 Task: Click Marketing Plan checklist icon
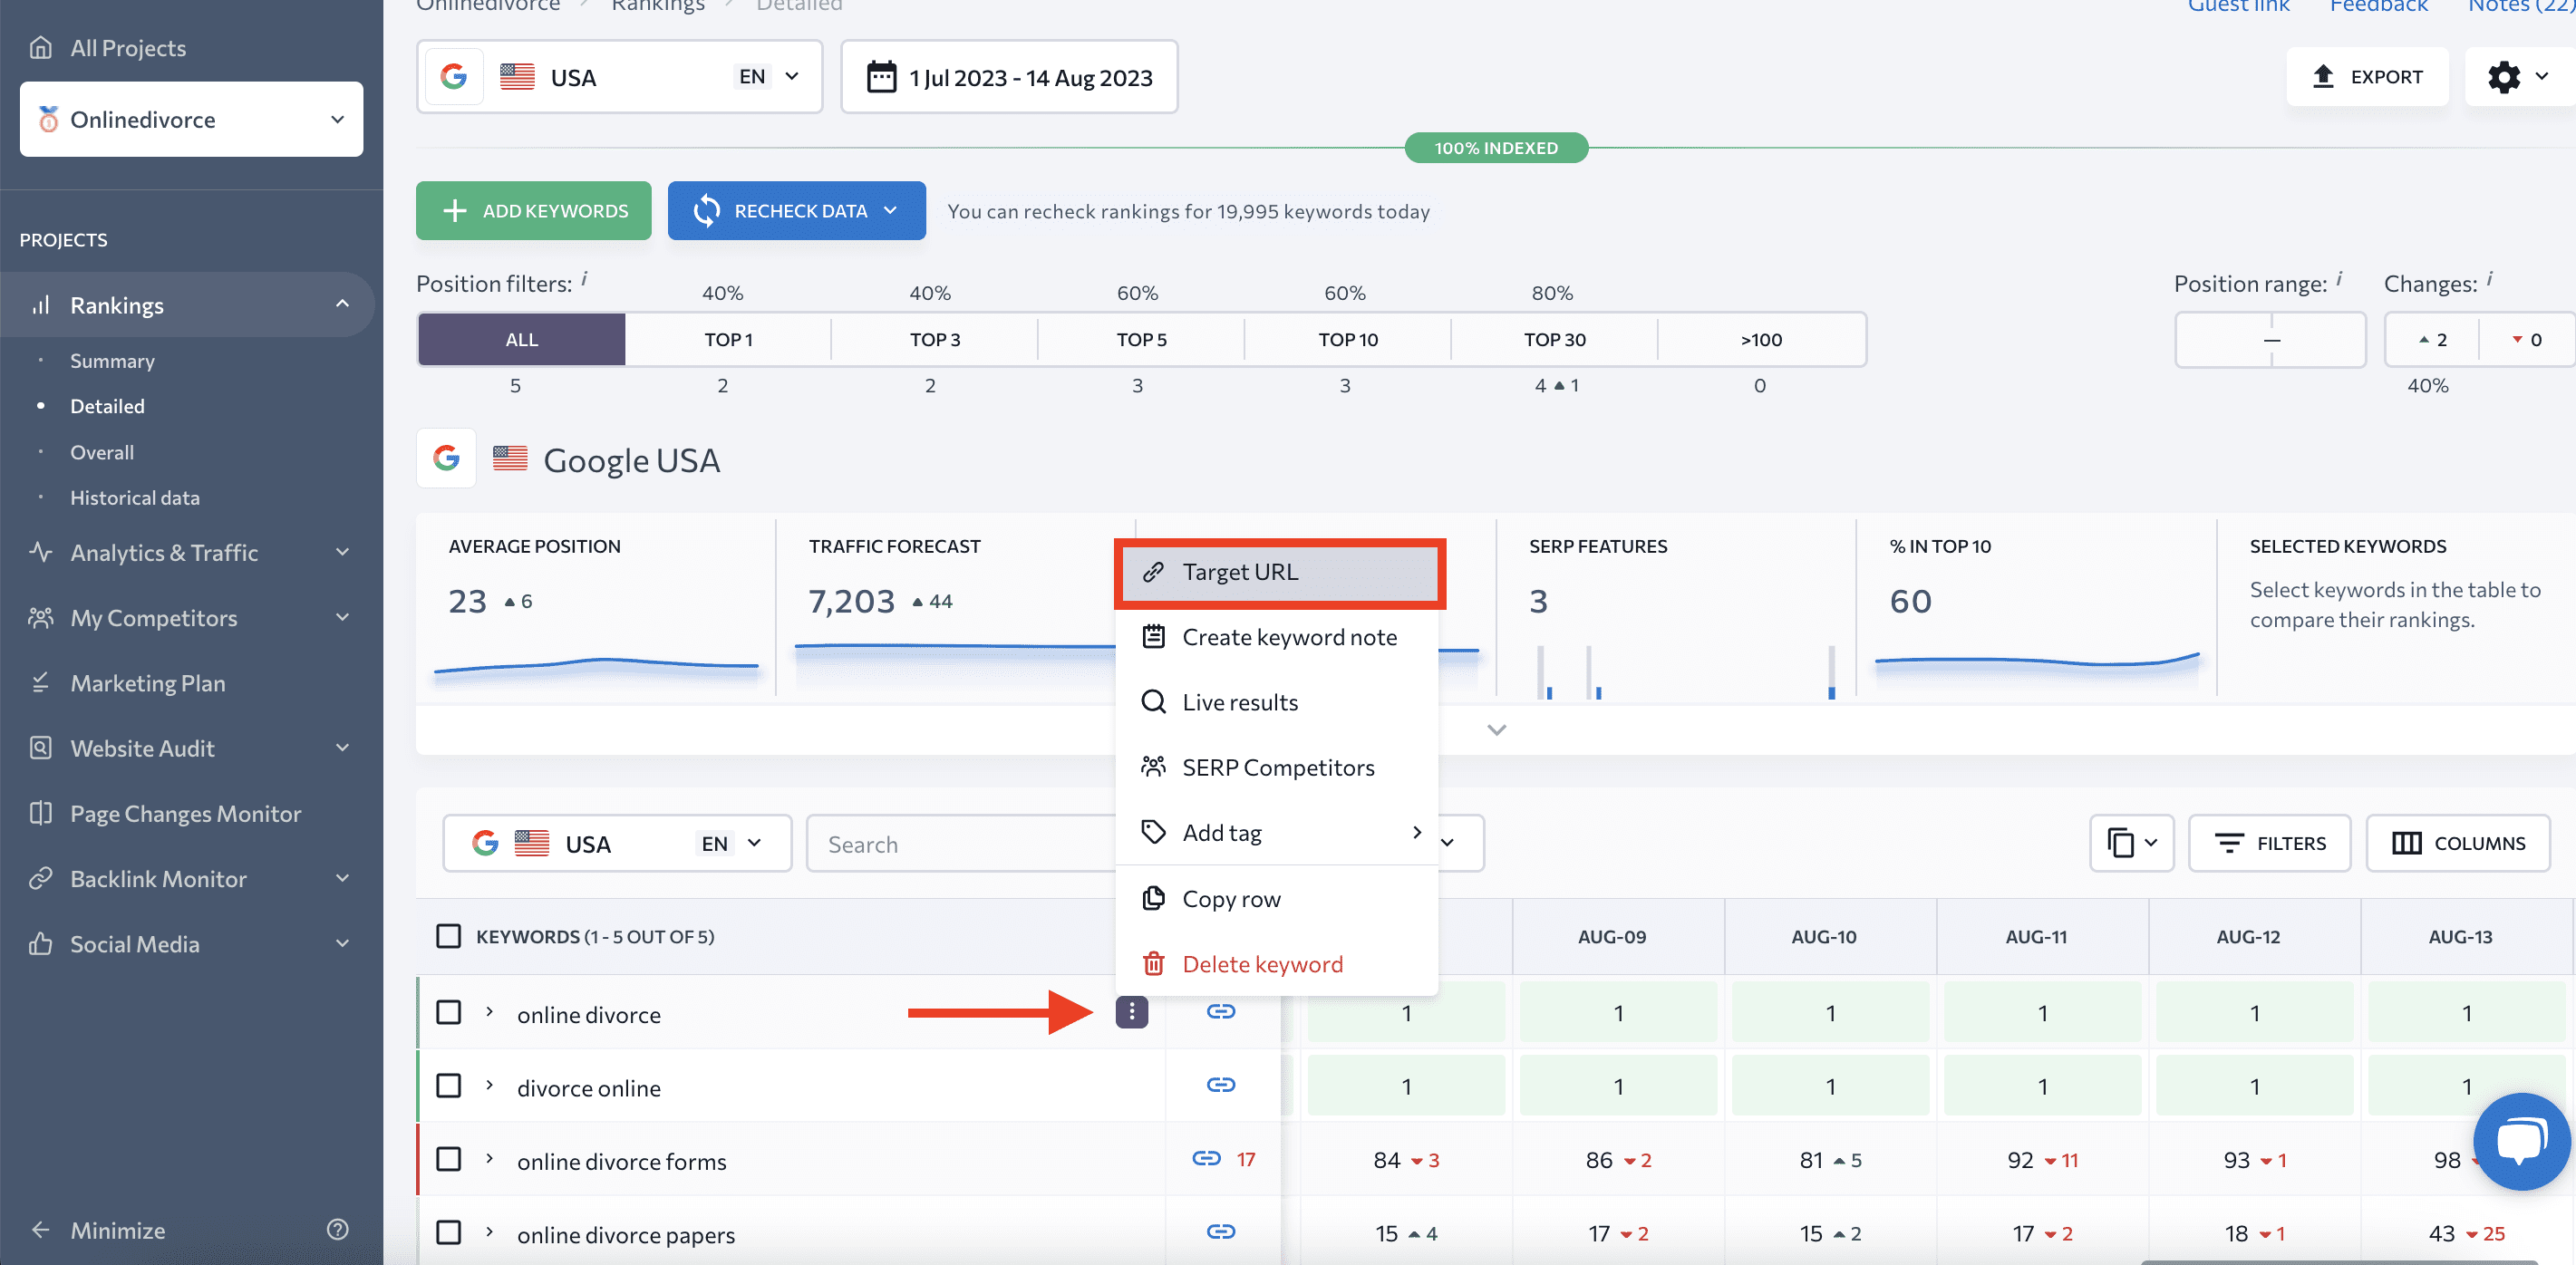41,683
